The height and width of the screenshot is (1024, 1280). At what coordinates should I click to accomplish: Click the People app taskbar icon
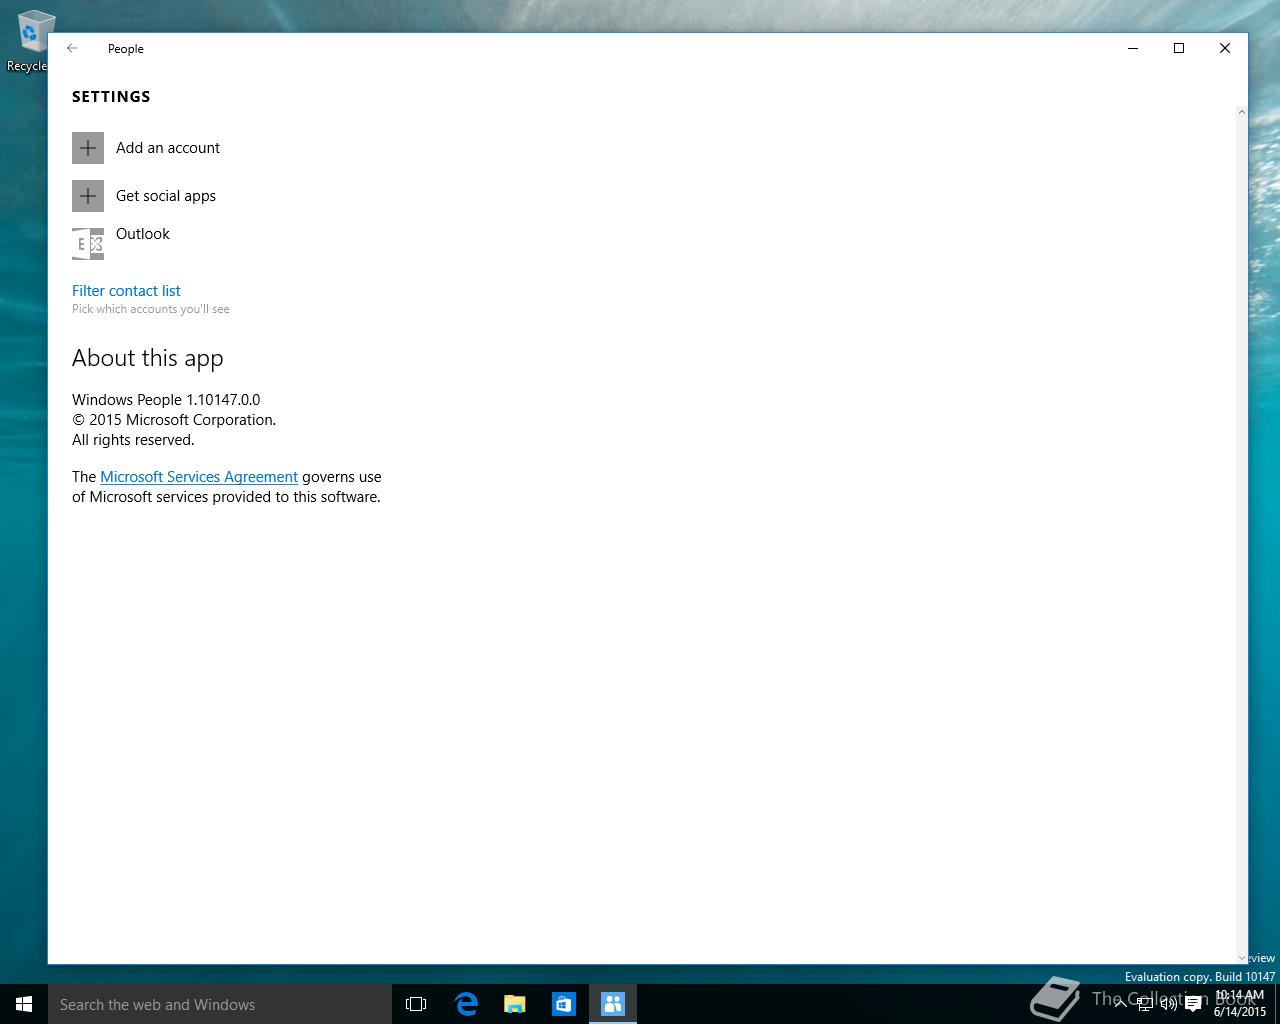[613, 1004]
